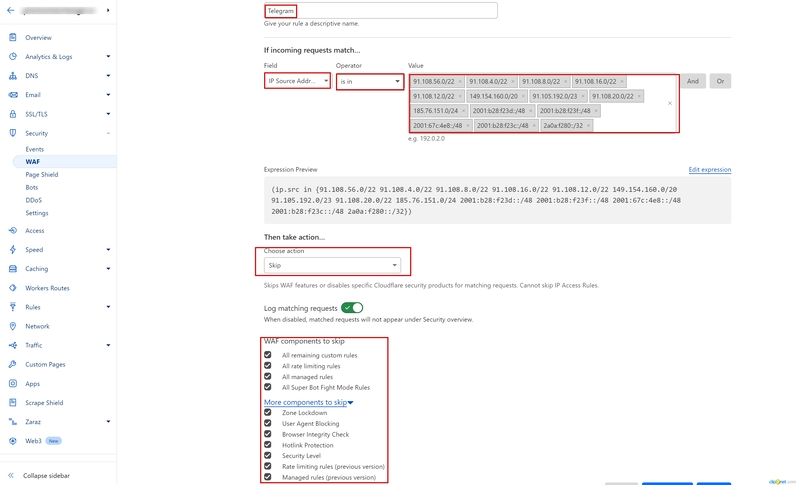Uncheck Rate limiting rules (previous version)

click(268, 466)
